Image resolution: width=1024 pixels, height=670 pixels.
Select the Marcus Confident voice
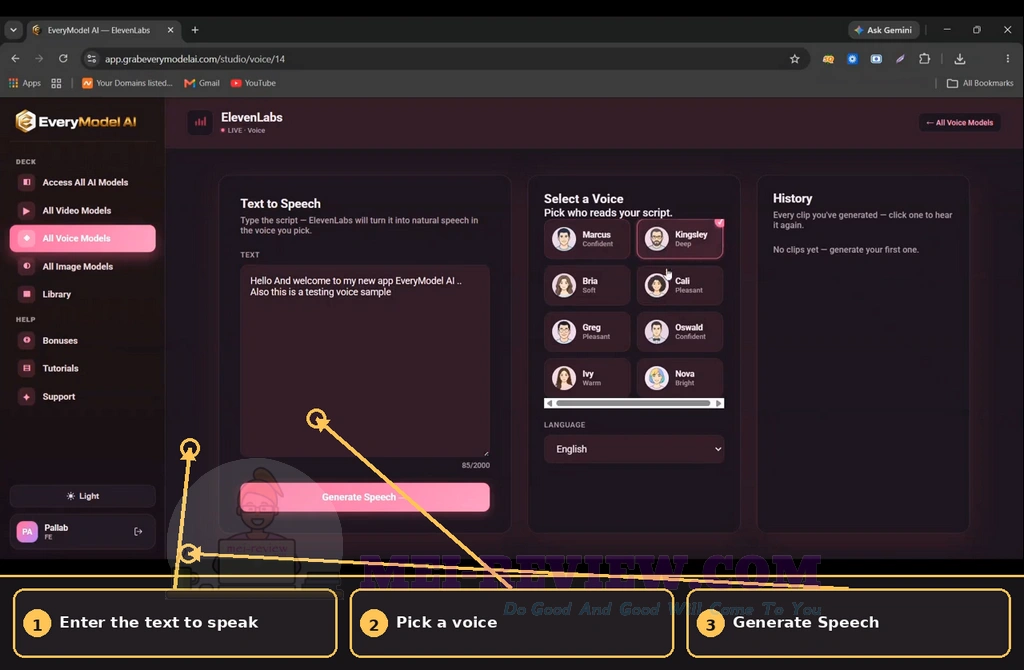click(587, 239)
